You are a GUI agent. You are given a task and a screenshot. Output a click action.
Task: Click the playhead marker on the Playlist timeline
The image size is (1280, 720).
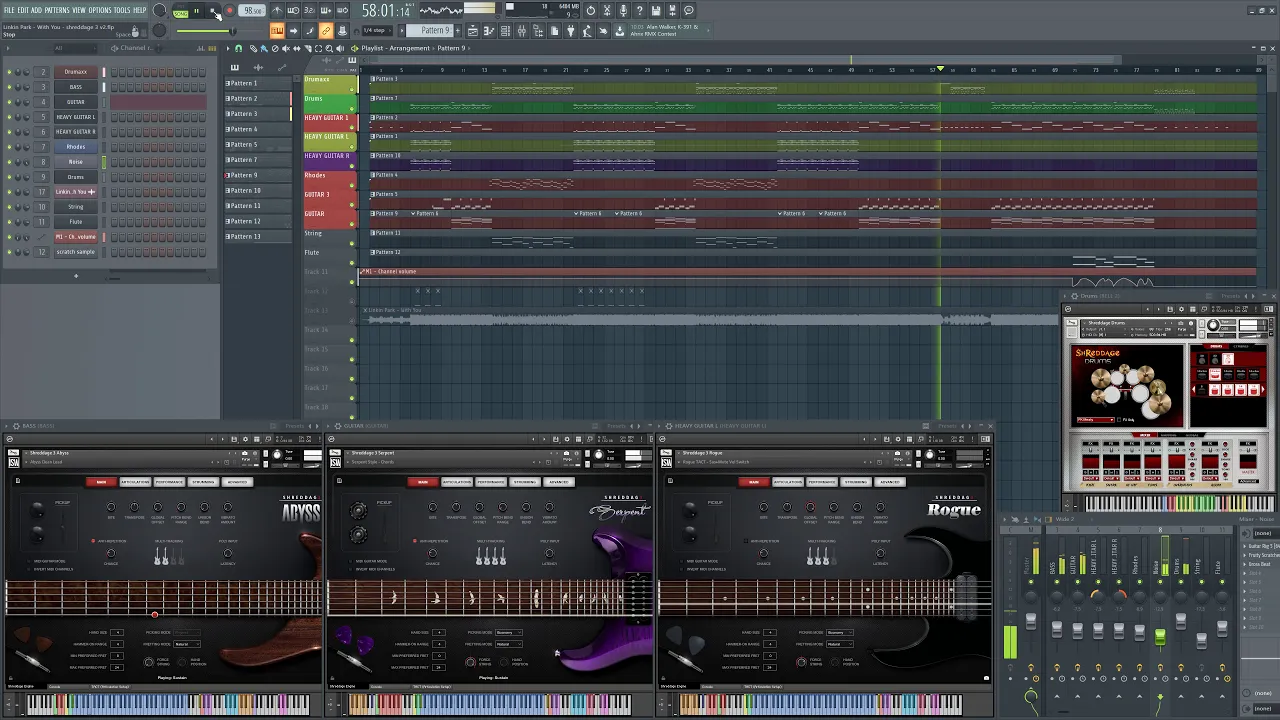point(940,69)
